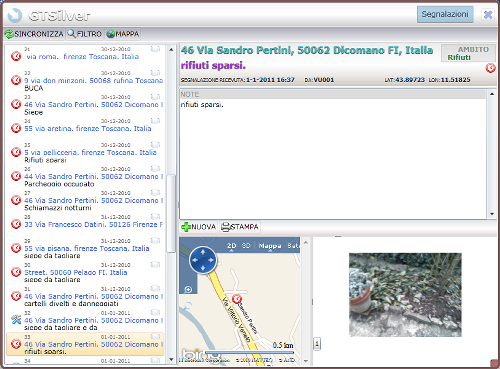Click down arrow of report list scrollbar
The height and width of the screenshot is (369, 500).
tap(171, 360)
